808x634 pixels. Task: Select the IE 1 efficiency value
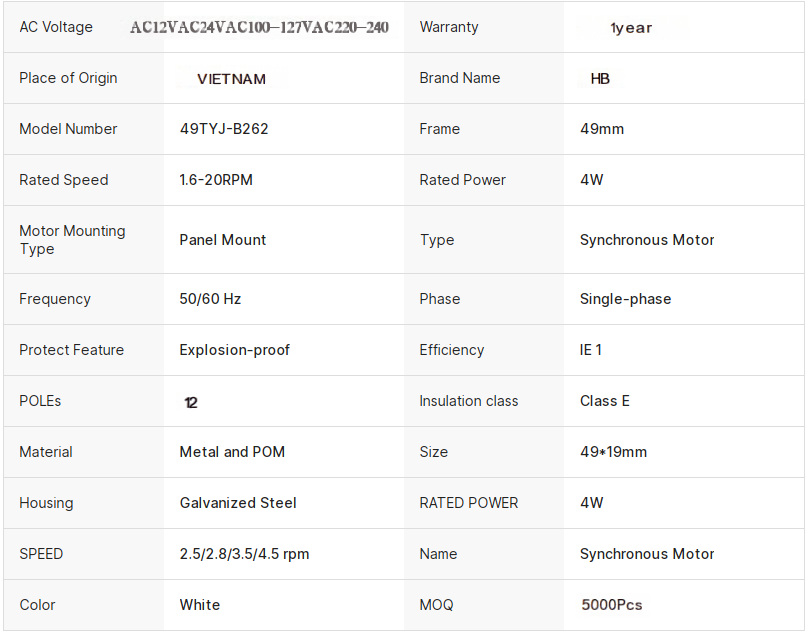point(591,350)
